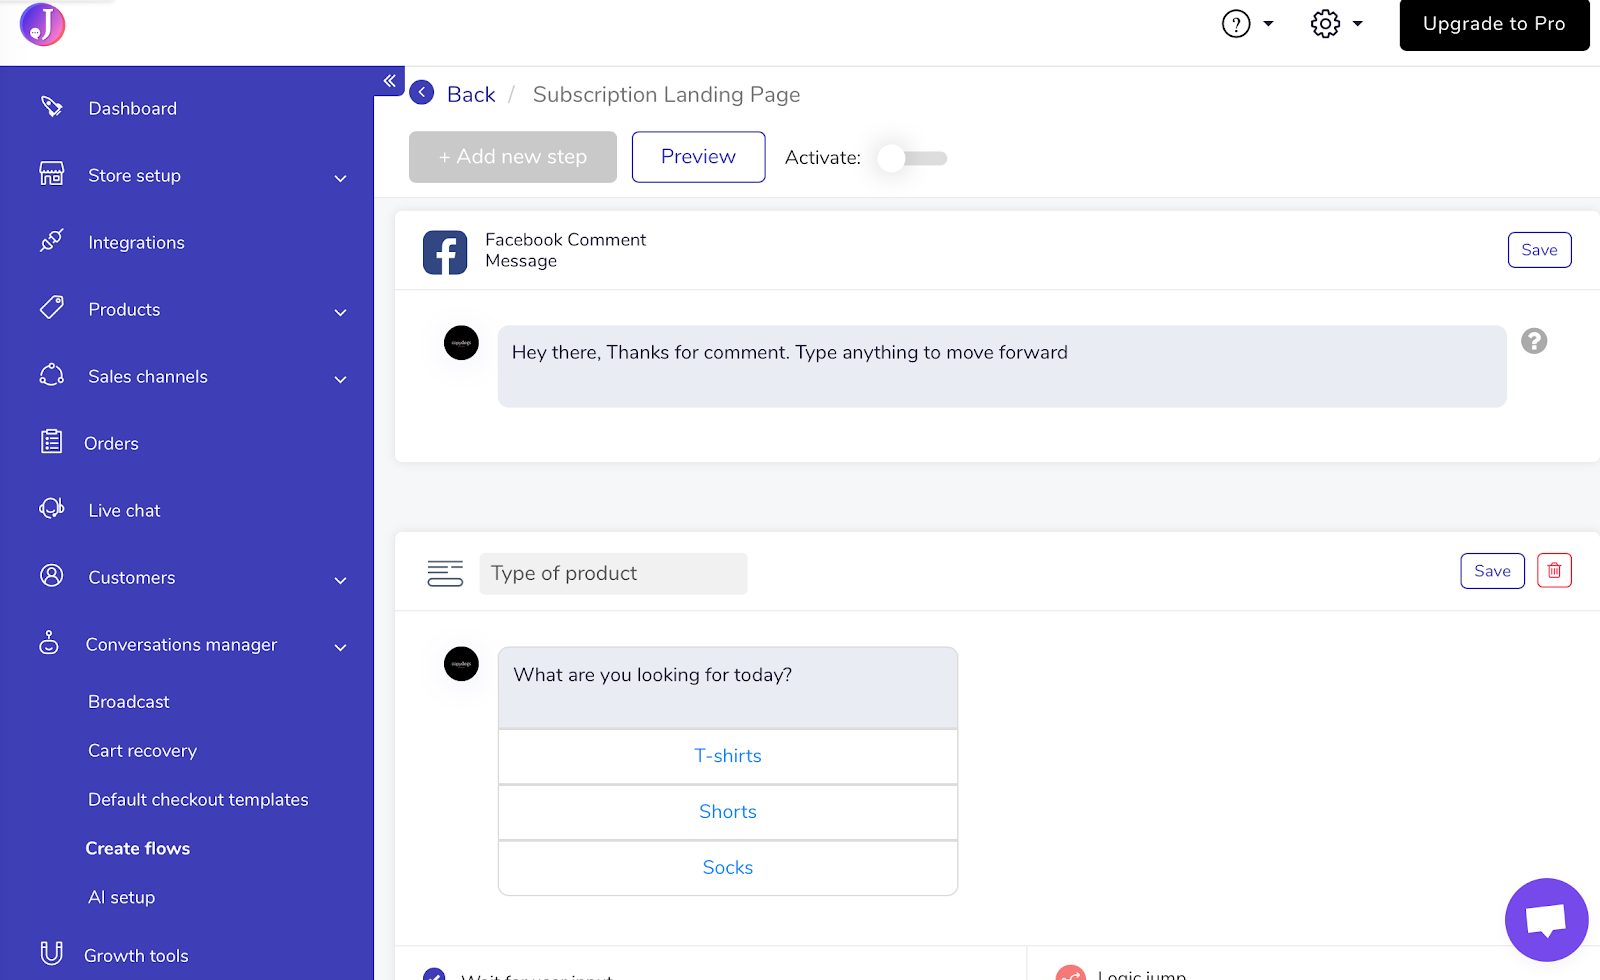Toggle the Activate switch
1600x980 pixels.
coord(912,158)
